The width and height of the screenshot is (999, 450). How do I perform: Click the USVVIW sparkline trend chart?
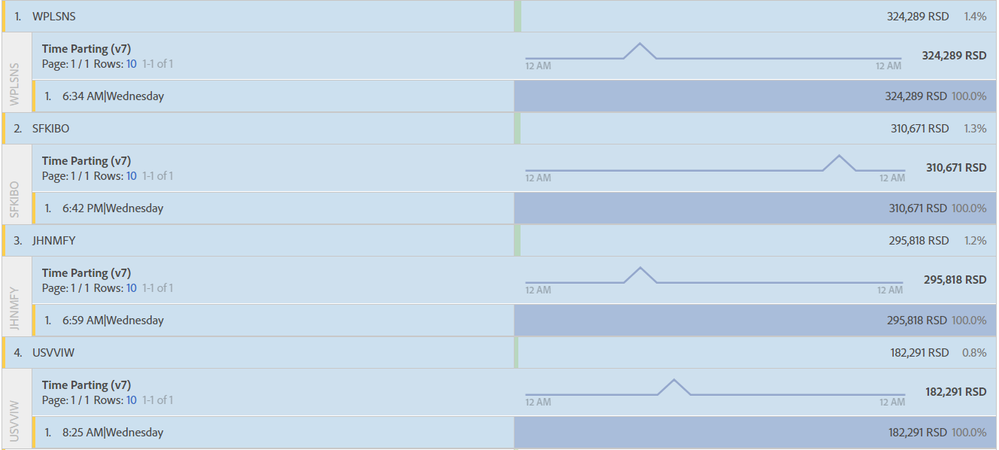714,389
